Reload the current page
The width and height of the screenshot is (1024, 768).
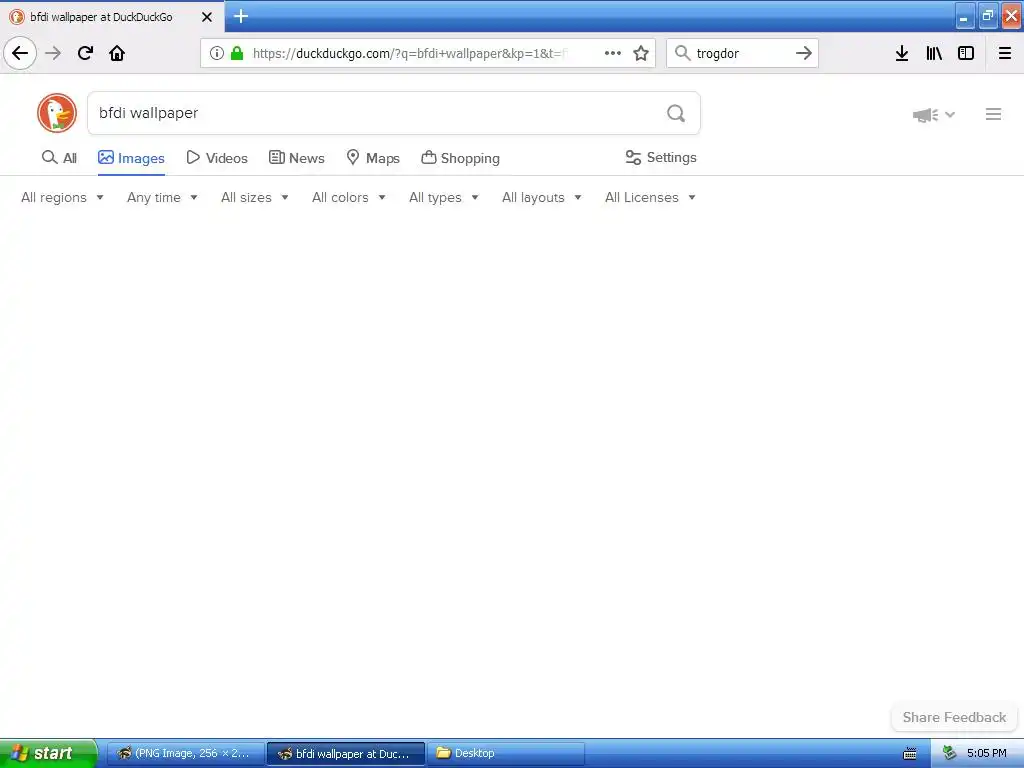(x=85, y=53)
